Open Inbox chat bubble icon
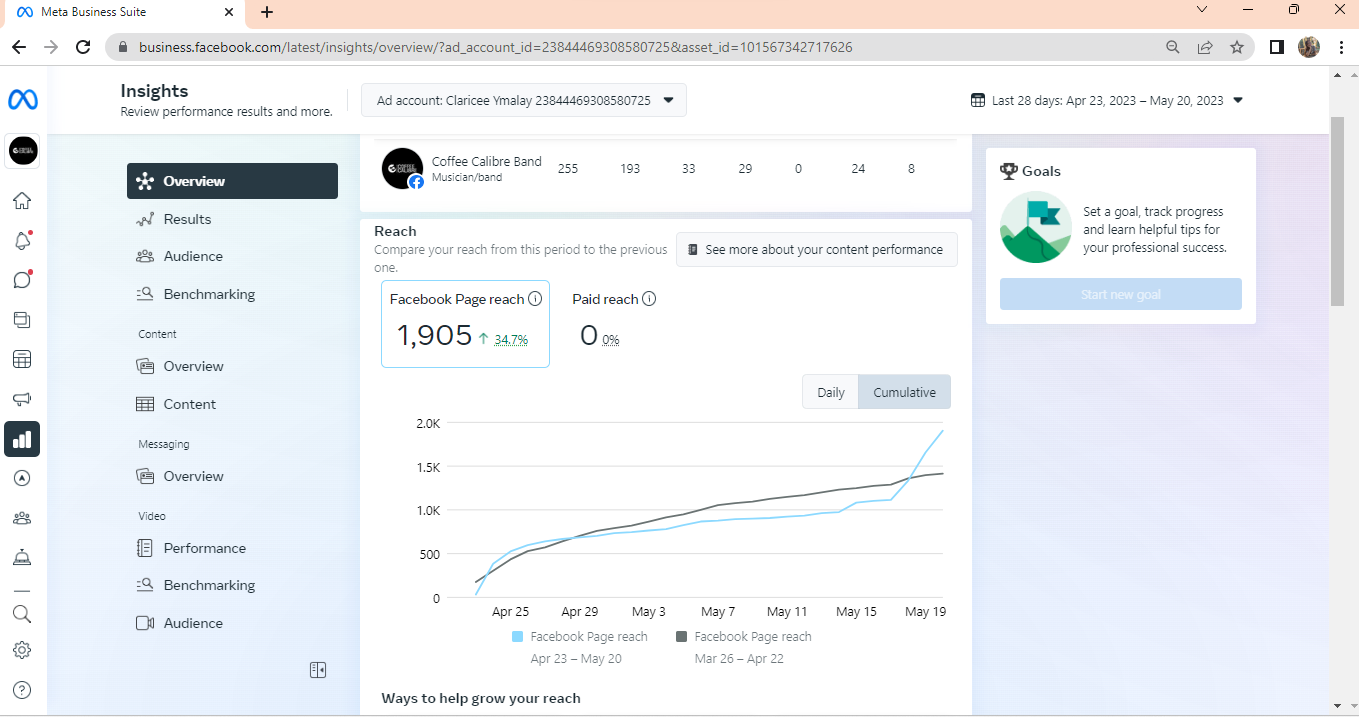This screenshot has height=717, width=1359. click(x=22, y=279)
